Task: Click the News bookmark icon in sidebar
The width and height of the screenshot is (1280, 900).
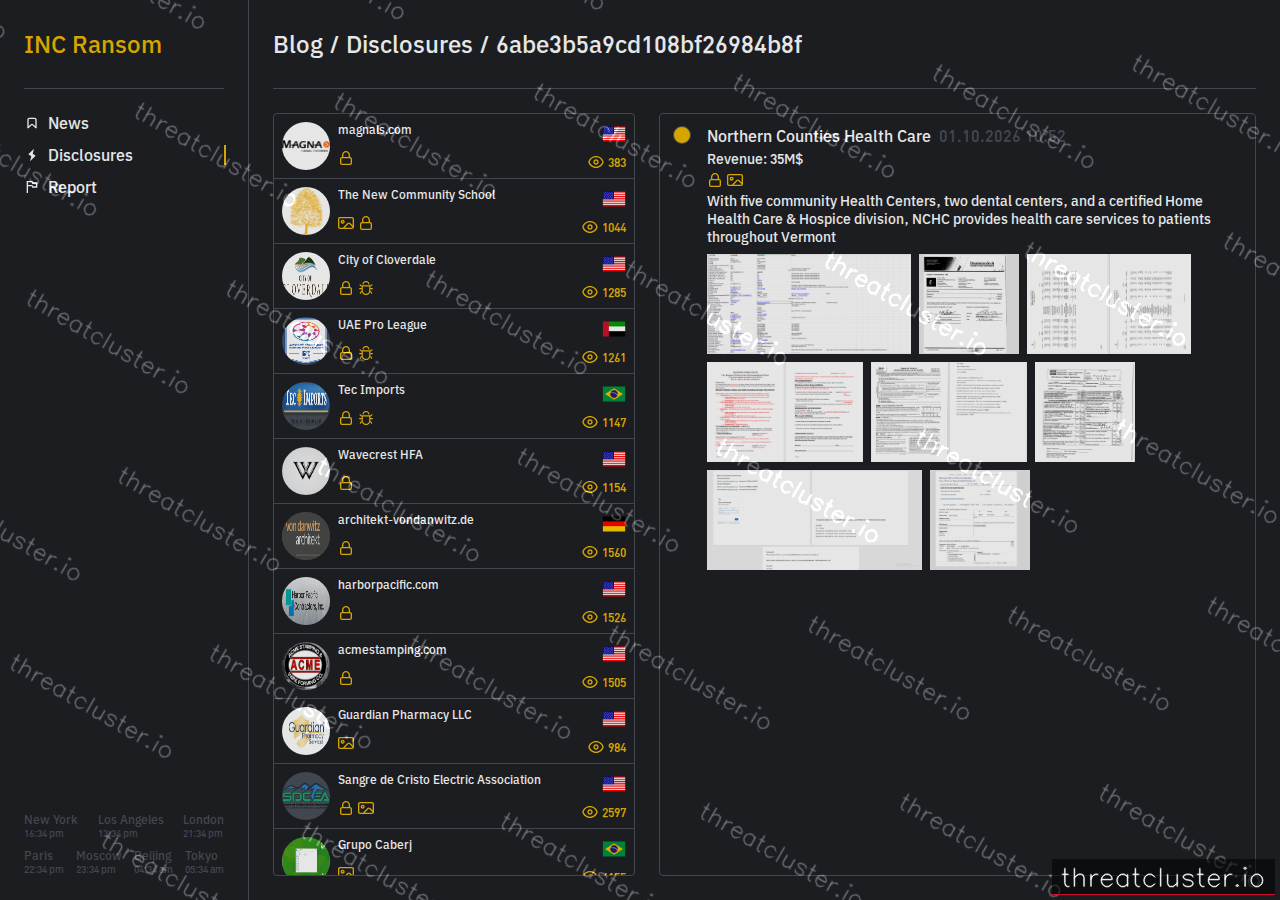Action: 32,123
